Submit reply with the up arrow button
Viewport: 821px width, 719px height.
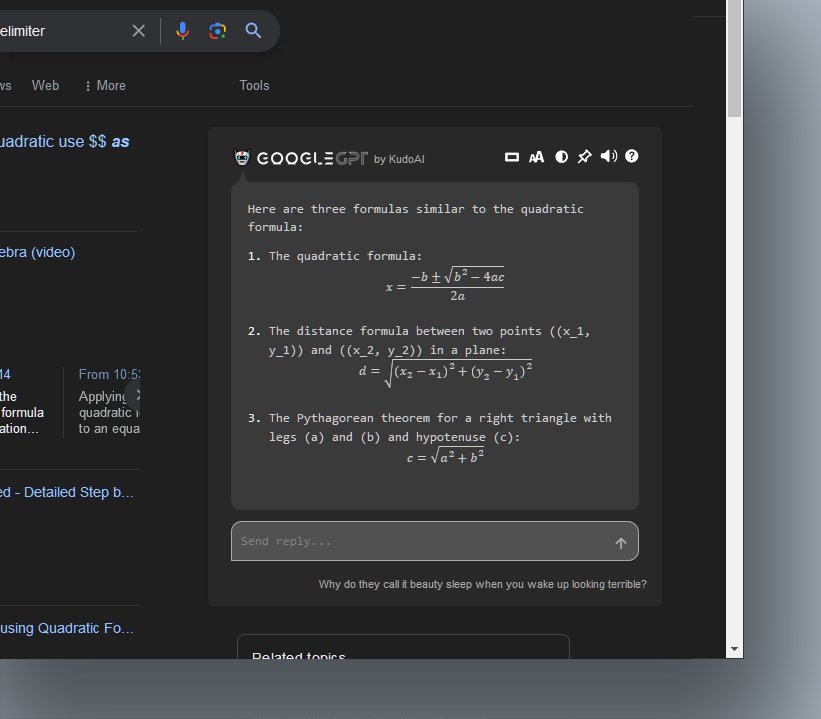tap(621, 543)
